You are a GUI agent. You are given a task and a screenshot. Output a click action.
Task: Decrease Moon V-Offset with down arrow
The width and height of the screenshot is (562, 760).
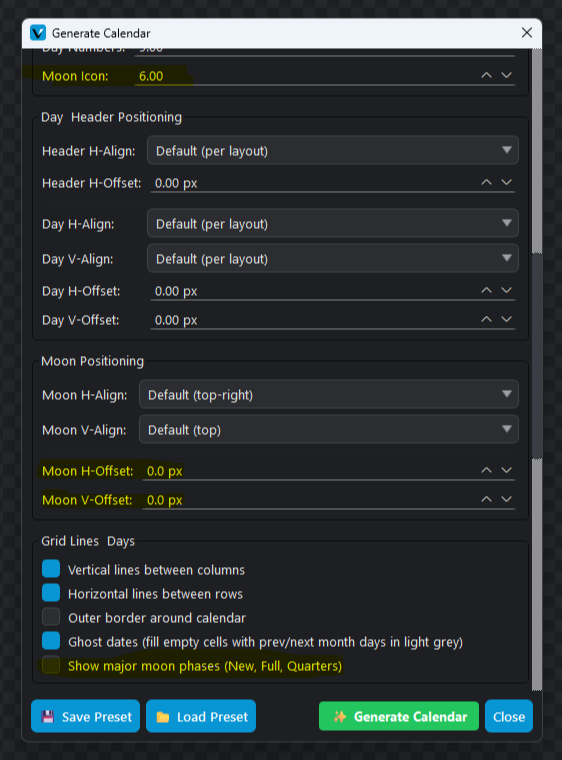coord(507,500)
